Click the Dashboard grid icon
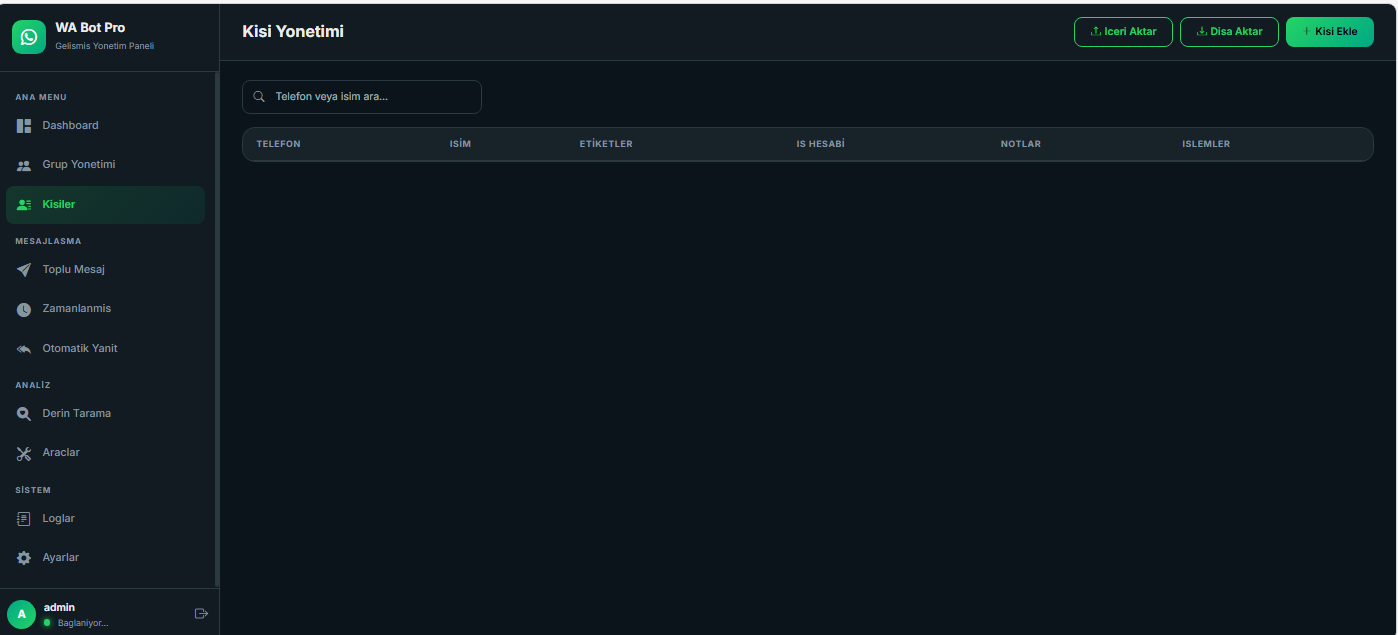 tap(24, 126)
